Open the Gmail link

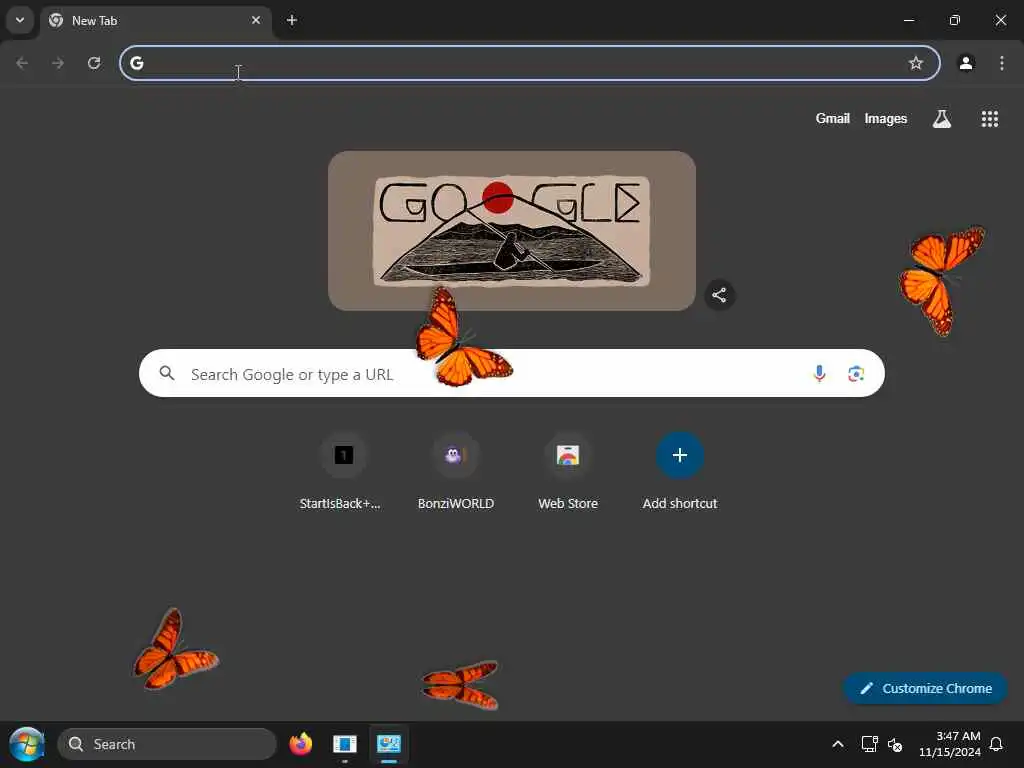point(833,118)
